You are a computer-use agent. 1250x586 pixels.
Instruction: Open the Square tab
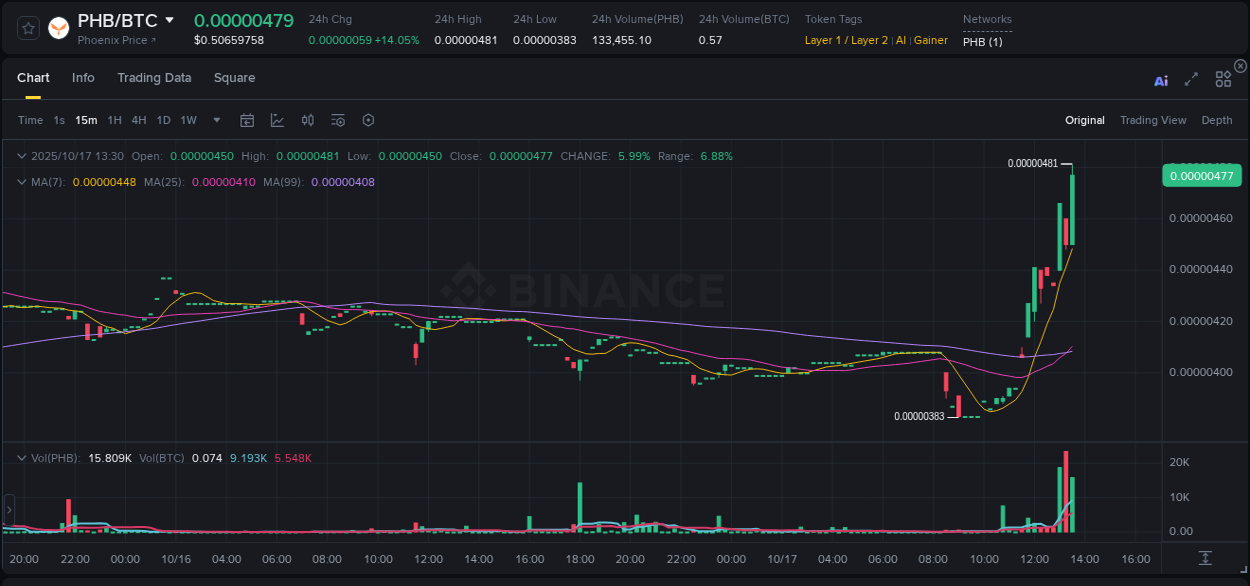tap(234, 78)
